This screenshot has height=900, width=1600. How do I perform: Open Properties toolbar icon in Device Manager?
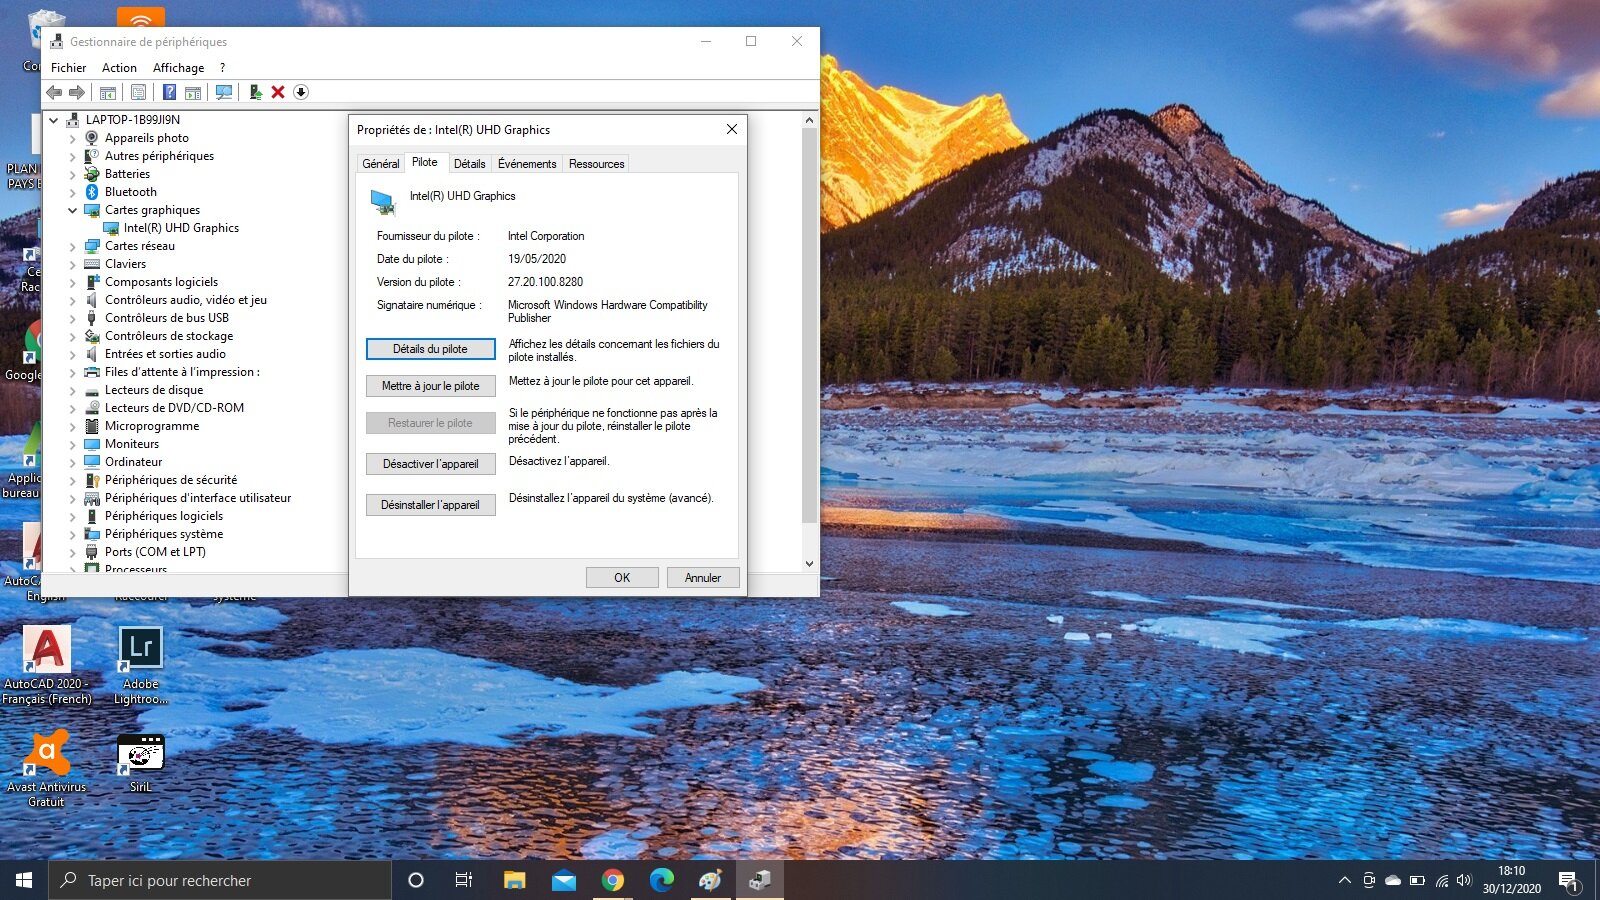(x=139, y=92)
